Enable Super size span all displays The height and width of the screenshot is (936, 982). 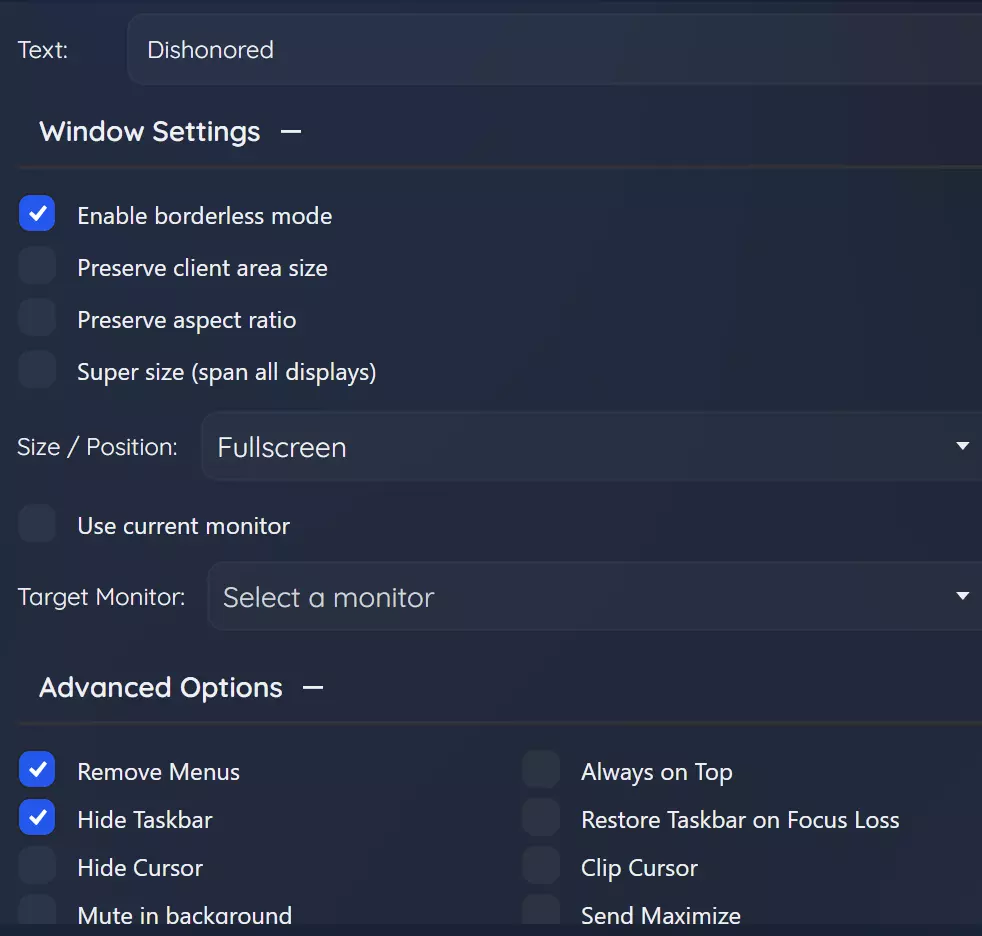[37, 371]
